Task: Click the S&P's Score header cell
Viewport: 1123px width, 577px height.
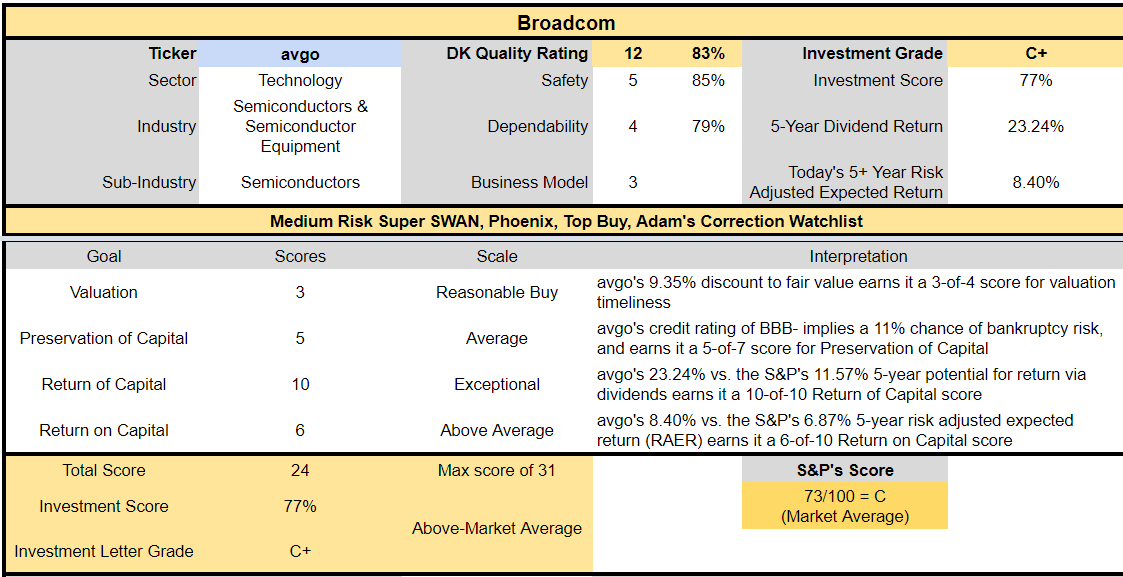Action: click(845, 470)
